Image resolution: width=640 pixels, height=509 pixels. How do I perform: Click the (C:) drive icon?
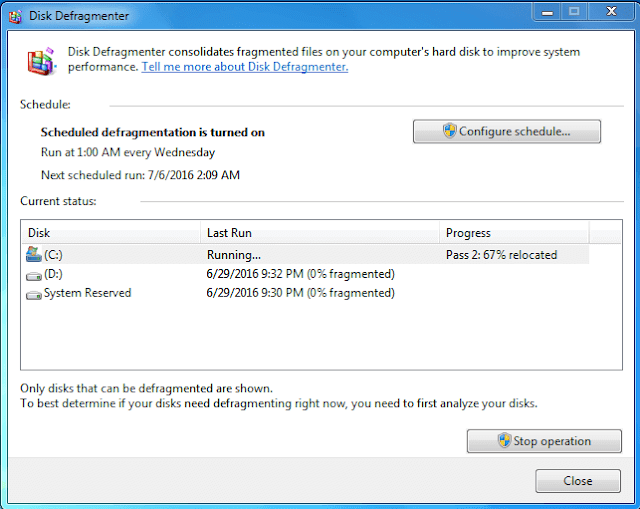point(34,255)
